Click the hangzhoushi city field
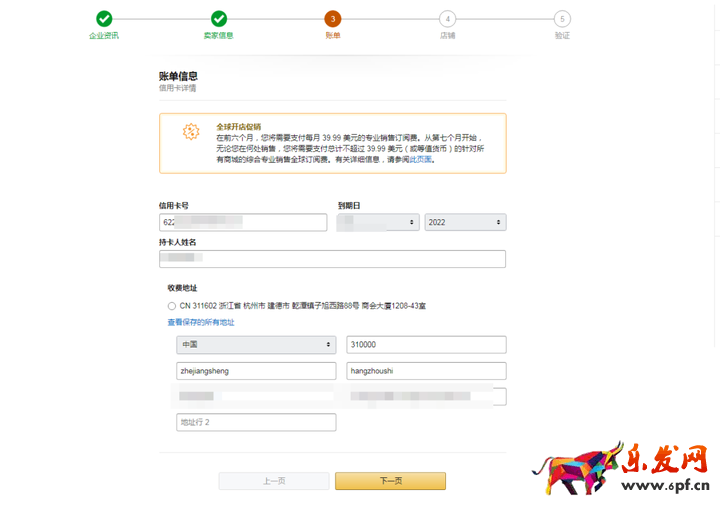Screen dimensions: 720x506 pos(426,371)
